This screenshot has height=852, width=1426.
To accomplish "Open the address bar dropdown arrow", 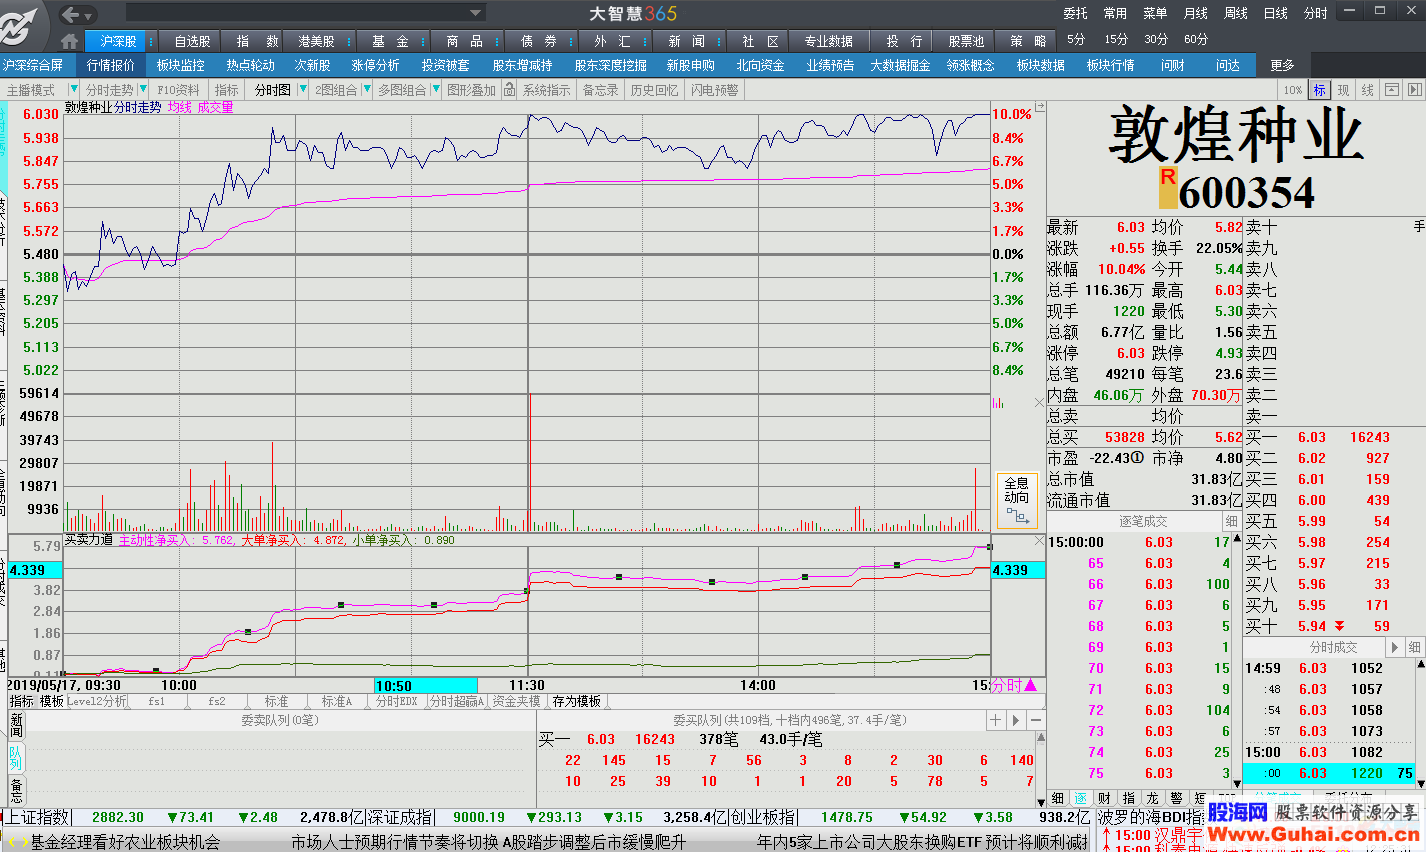I will (476, 13).
